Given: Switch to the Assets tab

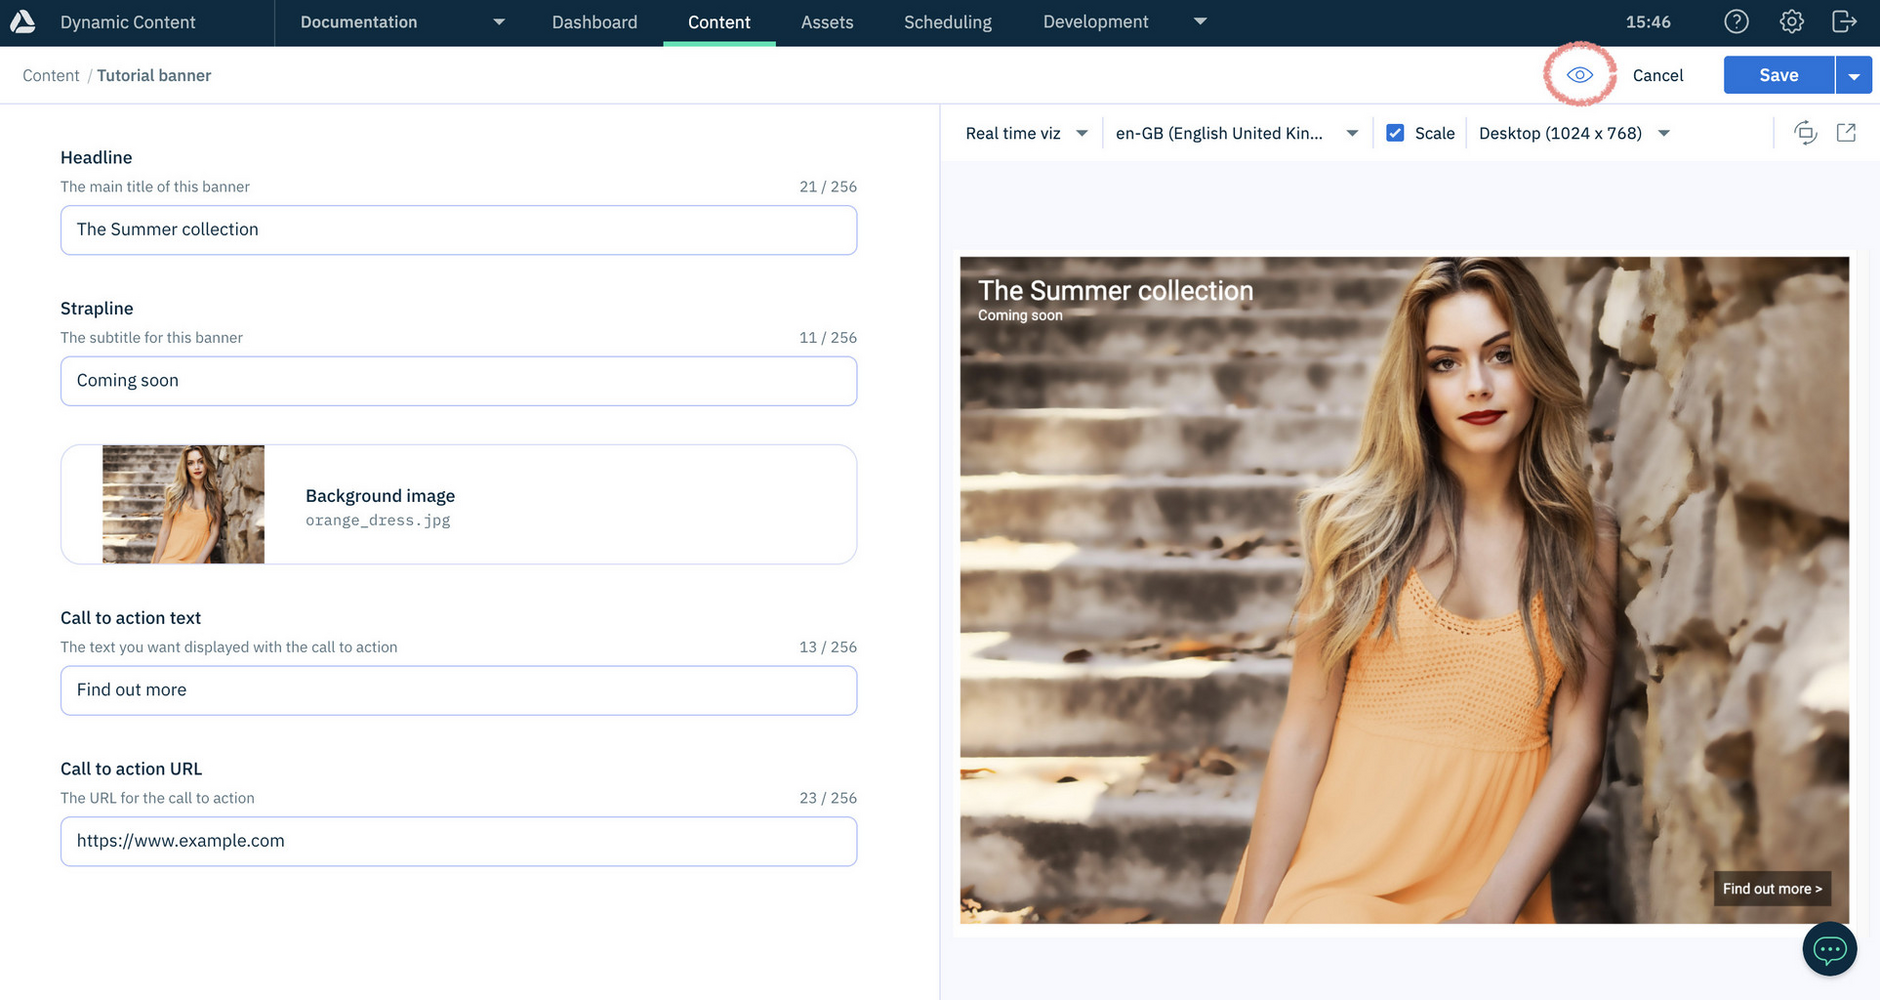Looking at the screenshot, I should [x=827, y=22].
